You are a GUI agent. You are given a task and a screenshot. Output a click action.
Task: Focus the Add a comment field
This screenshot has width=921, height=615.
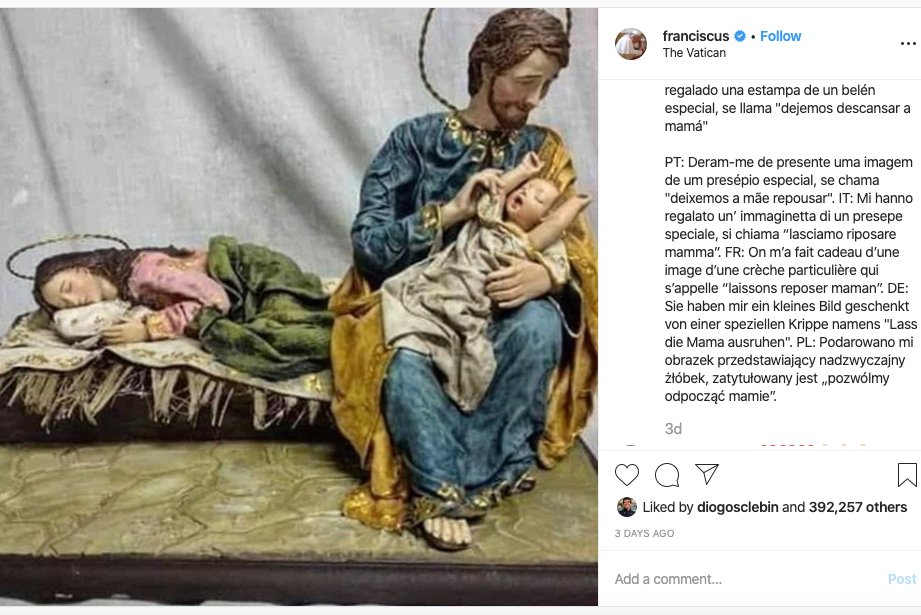click(x=746, y=579)
